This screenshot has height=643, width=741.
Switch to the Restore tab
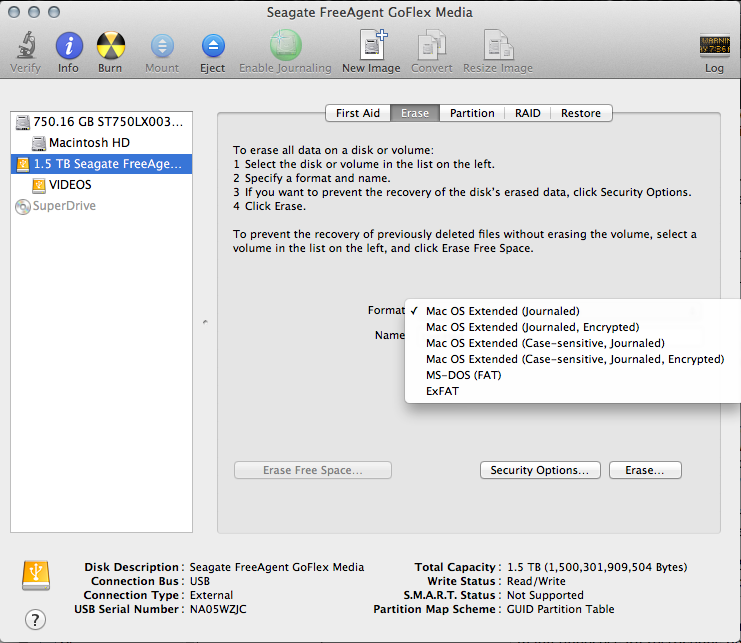point(581,113)
